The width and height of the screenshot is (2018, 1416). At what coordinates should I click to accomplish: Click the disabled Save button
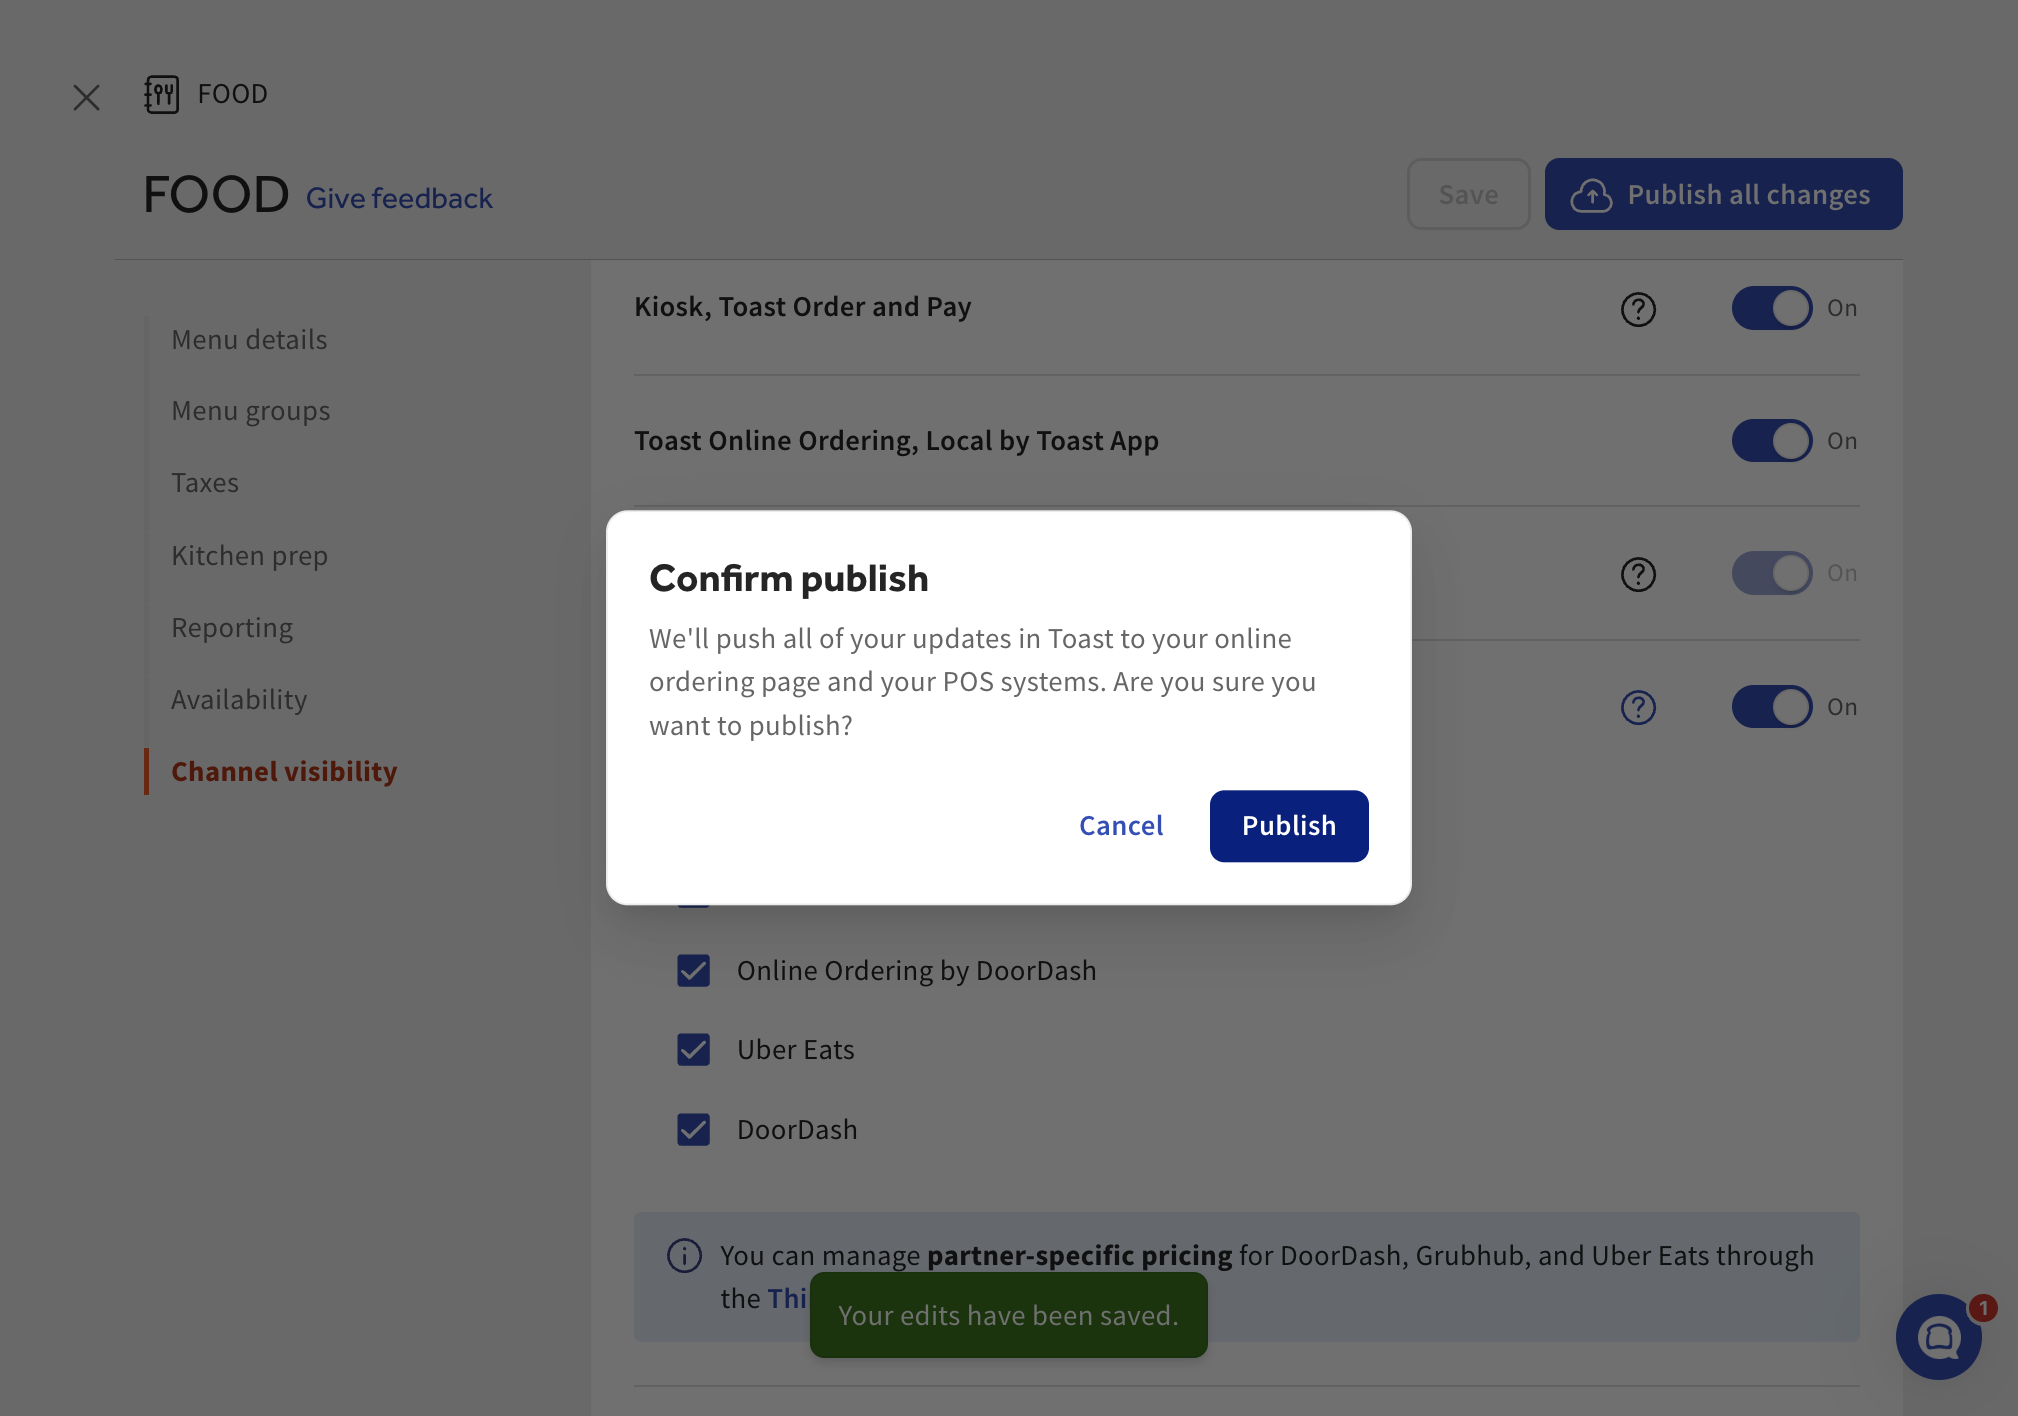tap(1468, 194)
